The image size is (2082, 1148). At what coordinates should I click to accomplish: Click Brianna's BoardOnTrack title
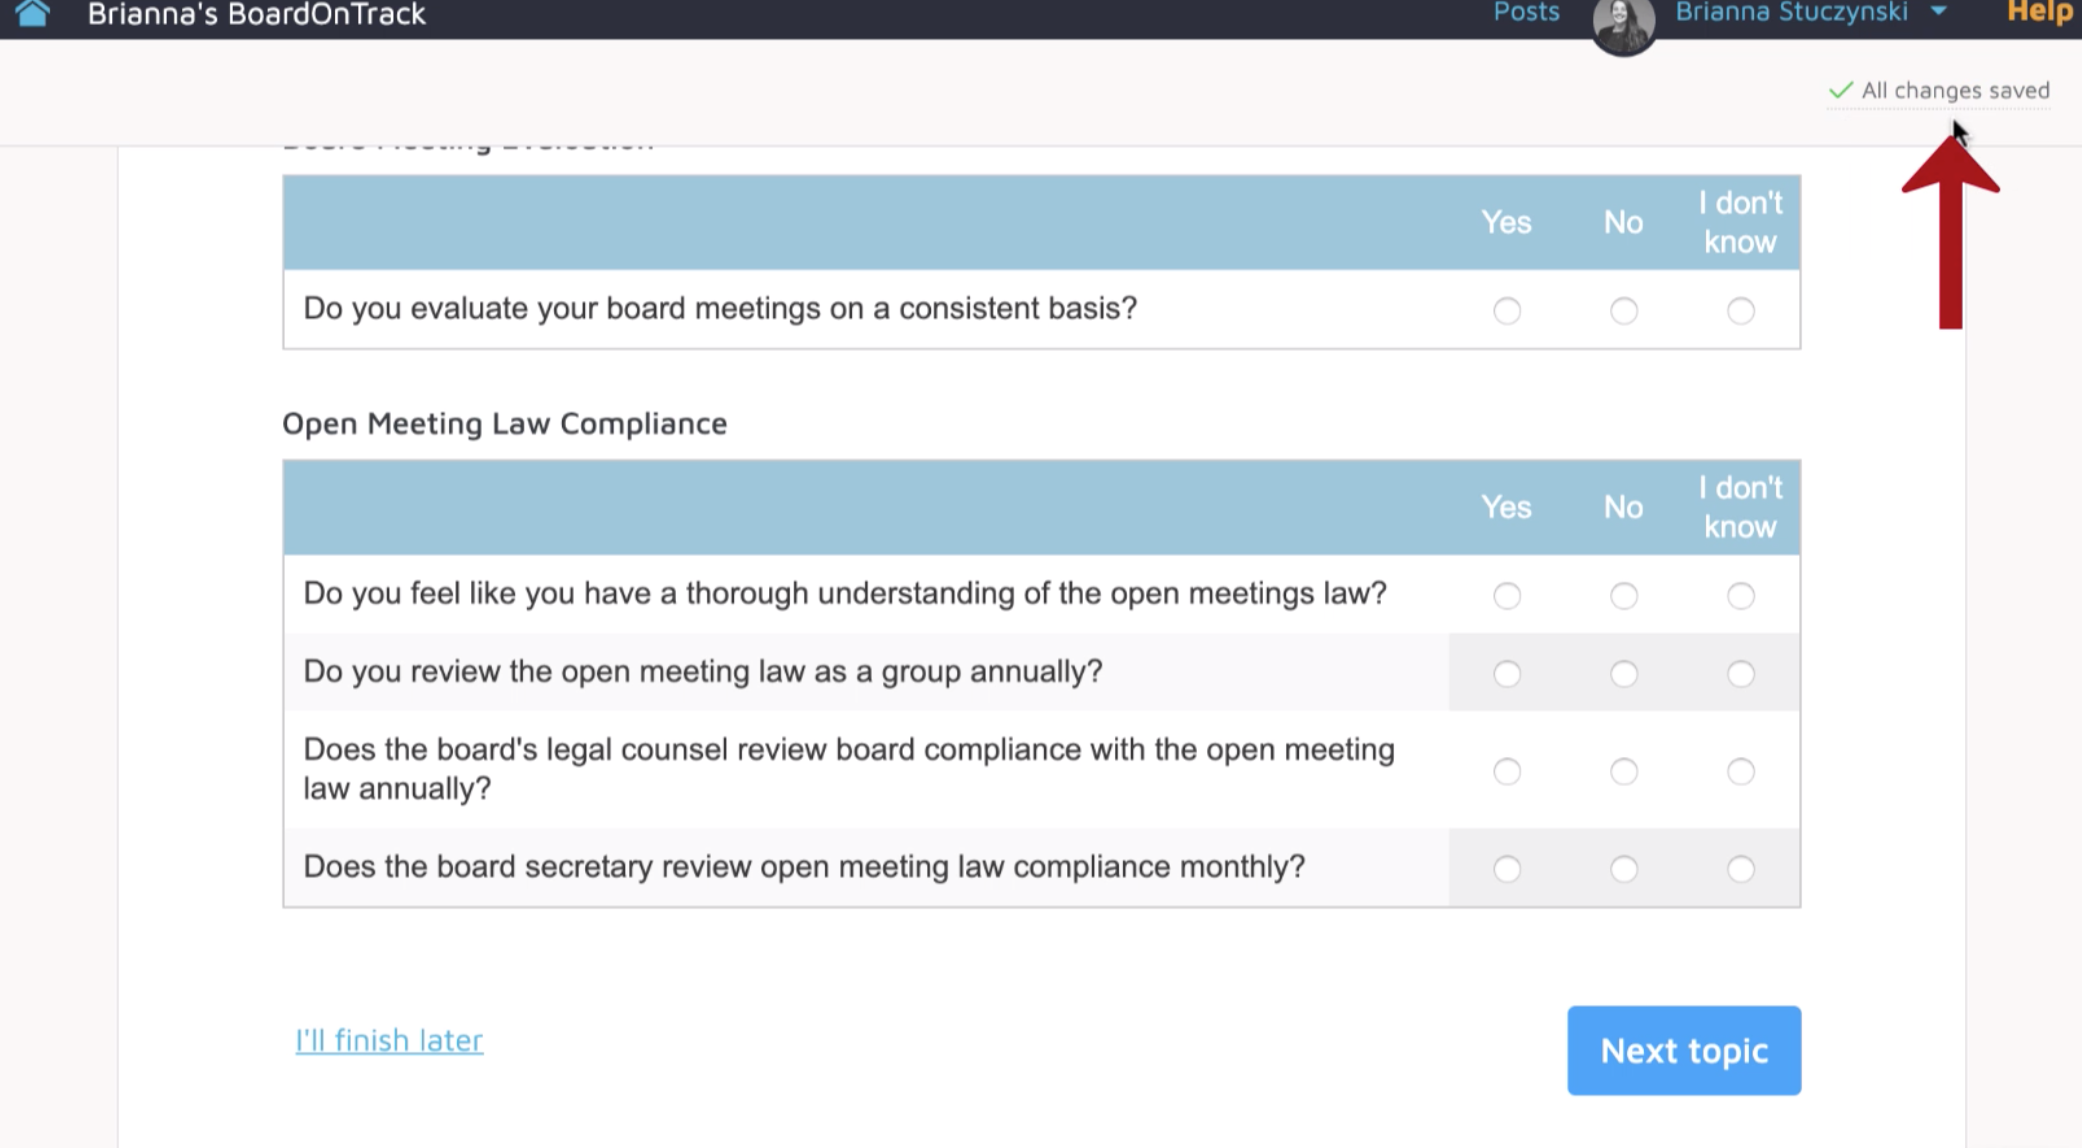(256, 14)
